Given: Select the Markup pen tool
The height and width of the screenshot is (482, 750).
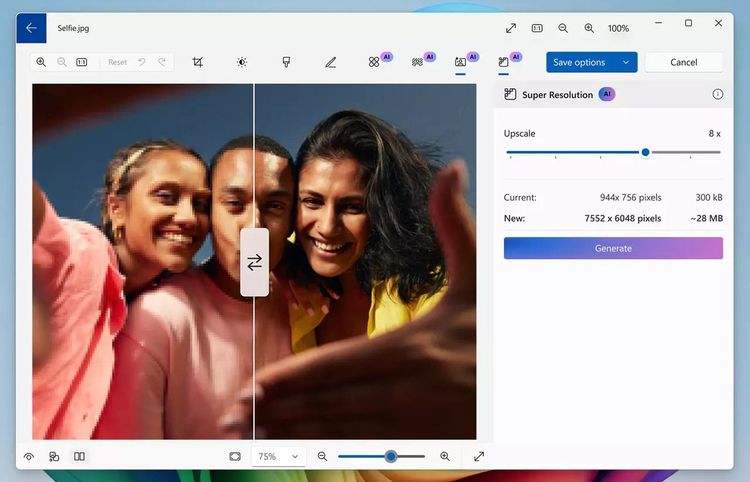Looking at the screenshot, I should pos(331,62).
